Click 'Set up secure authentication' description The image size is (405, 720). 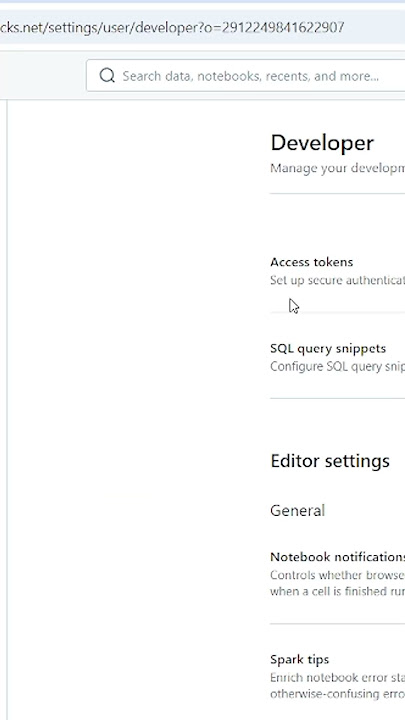[338, 280]
